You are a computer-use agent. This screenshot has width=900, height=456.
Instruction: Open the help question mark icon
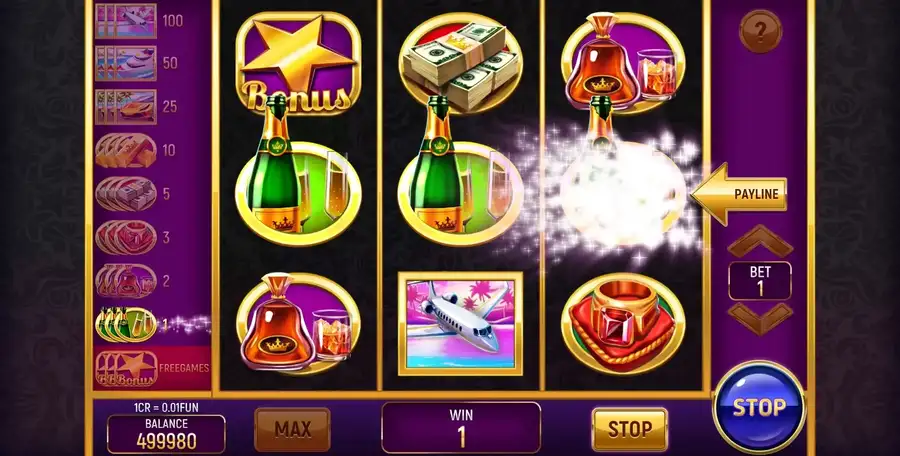(760, 32)
